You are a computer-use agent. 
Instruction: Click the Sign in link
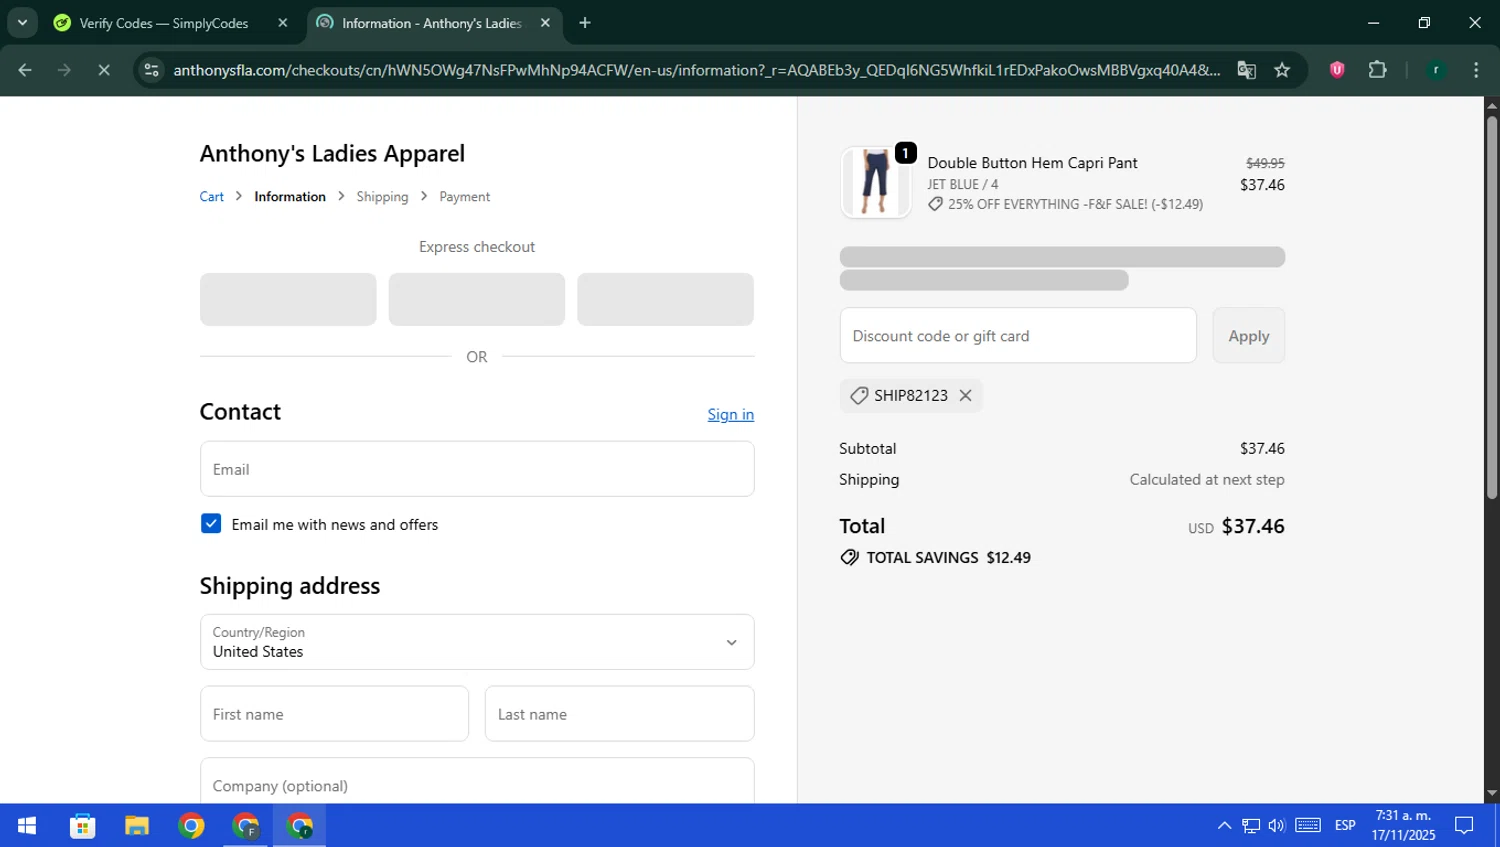730,414
